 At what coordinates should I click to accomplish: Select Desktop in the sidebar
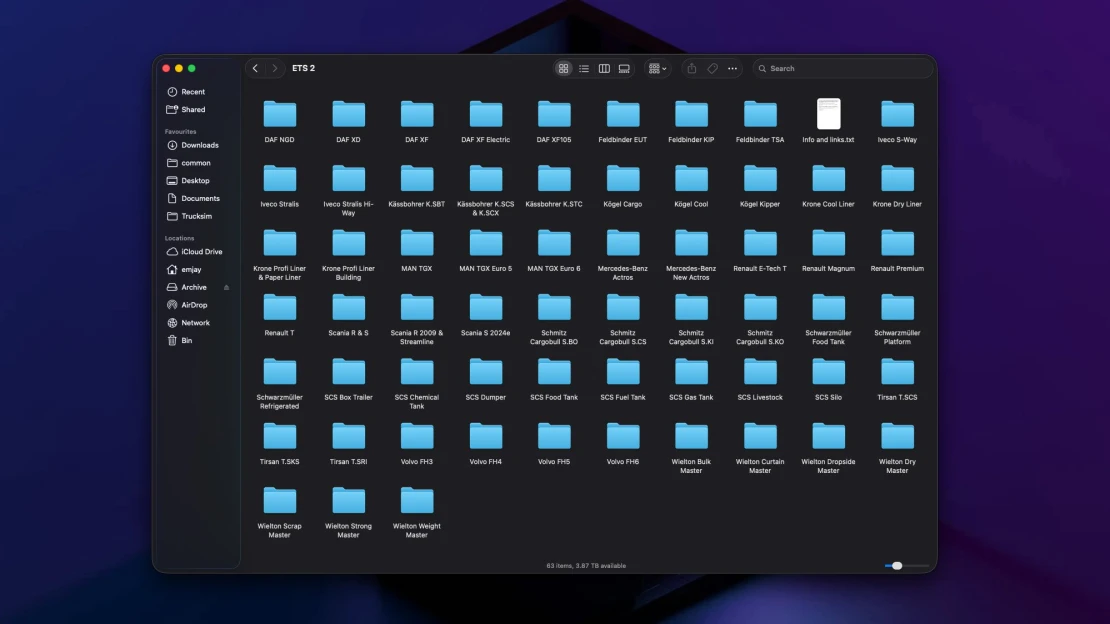tap(196, 181)
